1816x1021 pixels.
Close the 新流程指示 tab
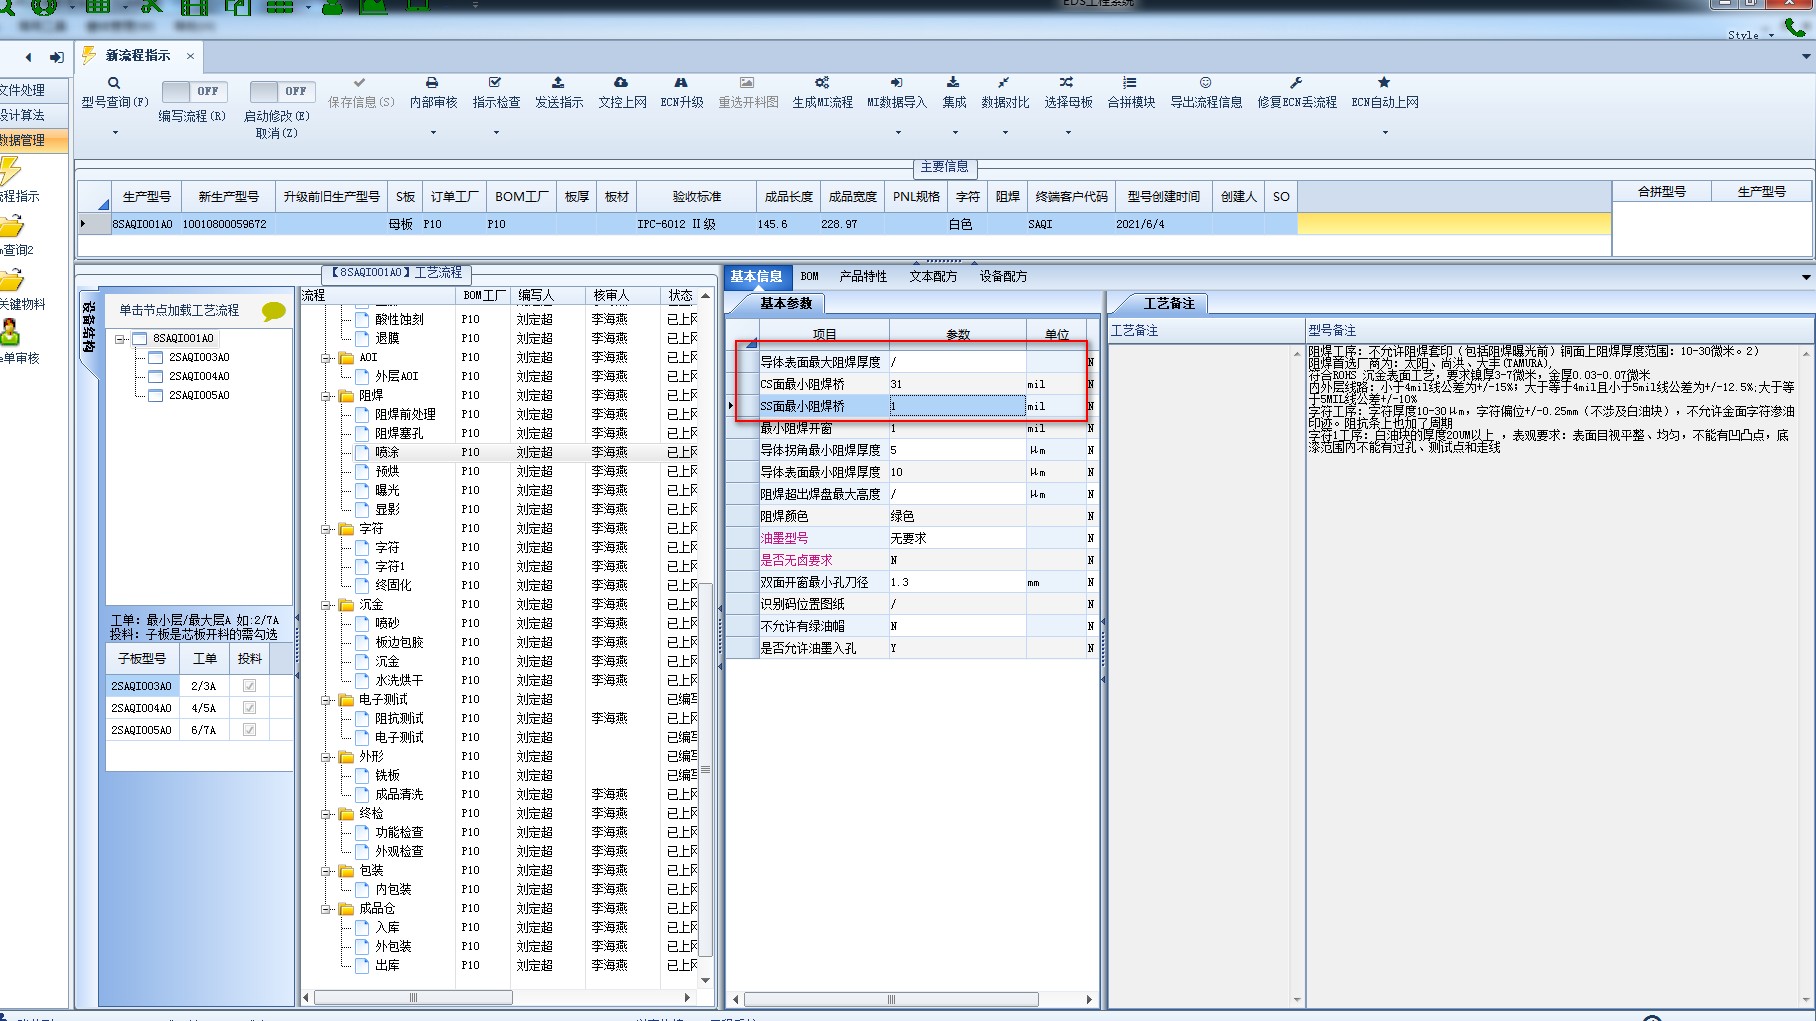(190, 56)
